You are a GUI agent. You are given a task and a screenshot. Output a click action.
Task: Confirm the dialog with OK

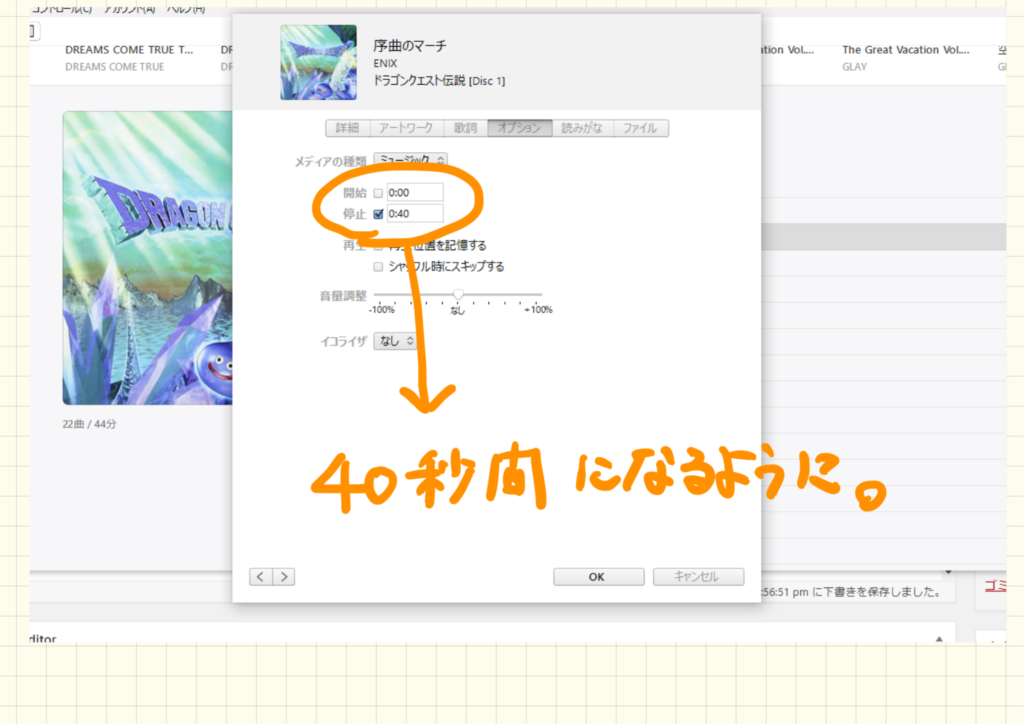(598, 576)
